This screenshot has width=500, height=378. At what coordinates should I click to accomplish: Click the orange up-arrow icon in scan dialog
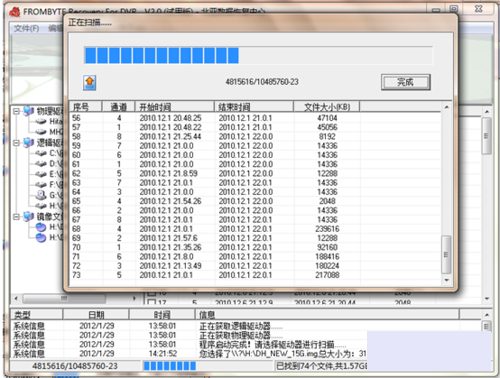[x=90, y=82]
